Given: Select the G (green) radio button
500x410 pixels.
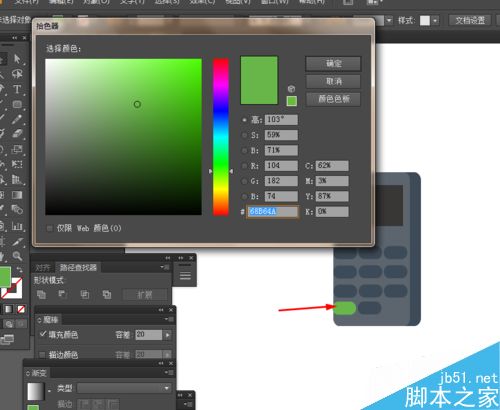Looking at the screenshot, I should point(245,181).
